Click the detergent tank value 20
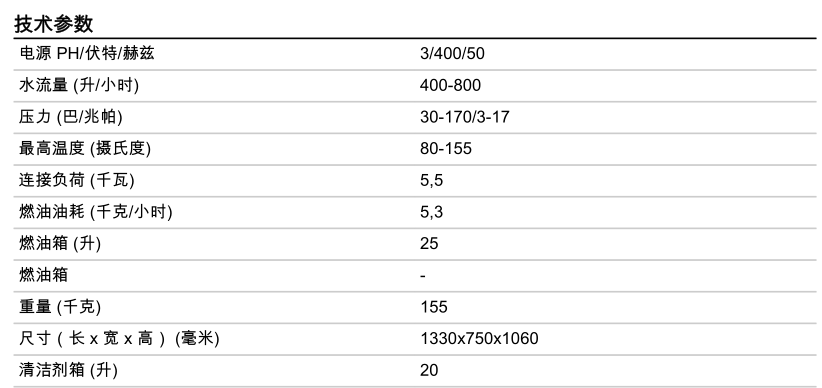Viewport: 822px width, 388px height. coord(429,371)
